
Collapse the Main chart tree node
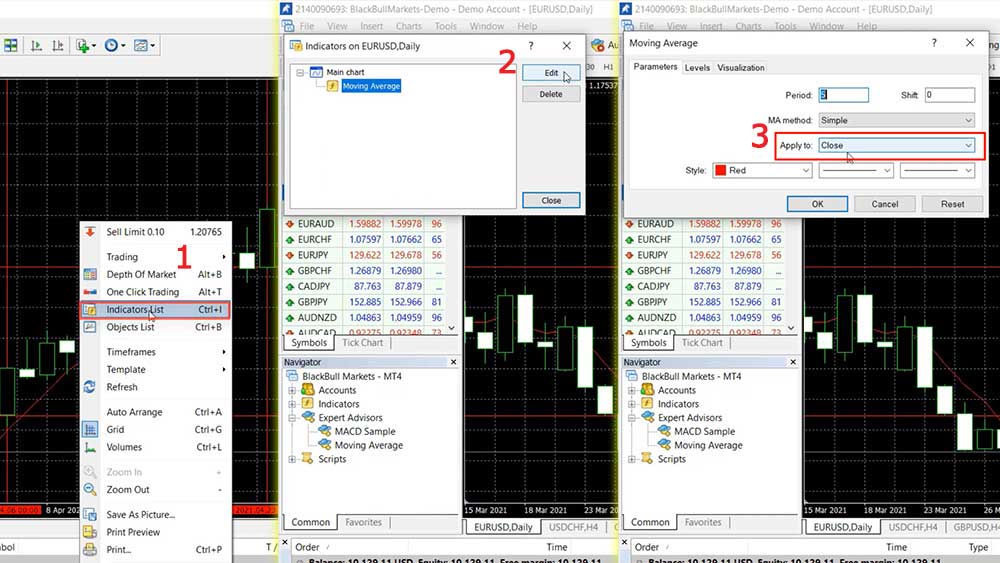[x=300, y=72]
